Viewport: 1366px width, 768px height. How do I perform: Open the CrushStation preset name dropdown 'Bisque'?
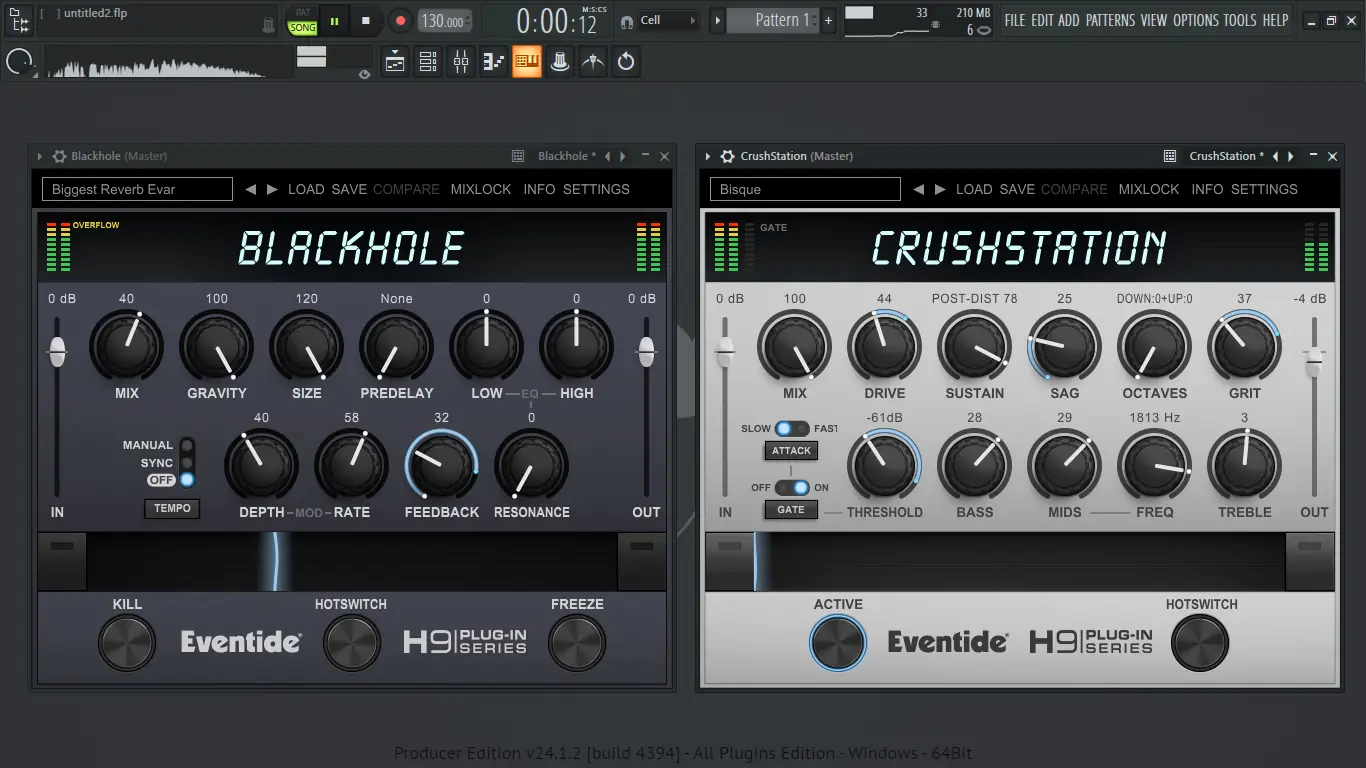click(x=805, y=189)
